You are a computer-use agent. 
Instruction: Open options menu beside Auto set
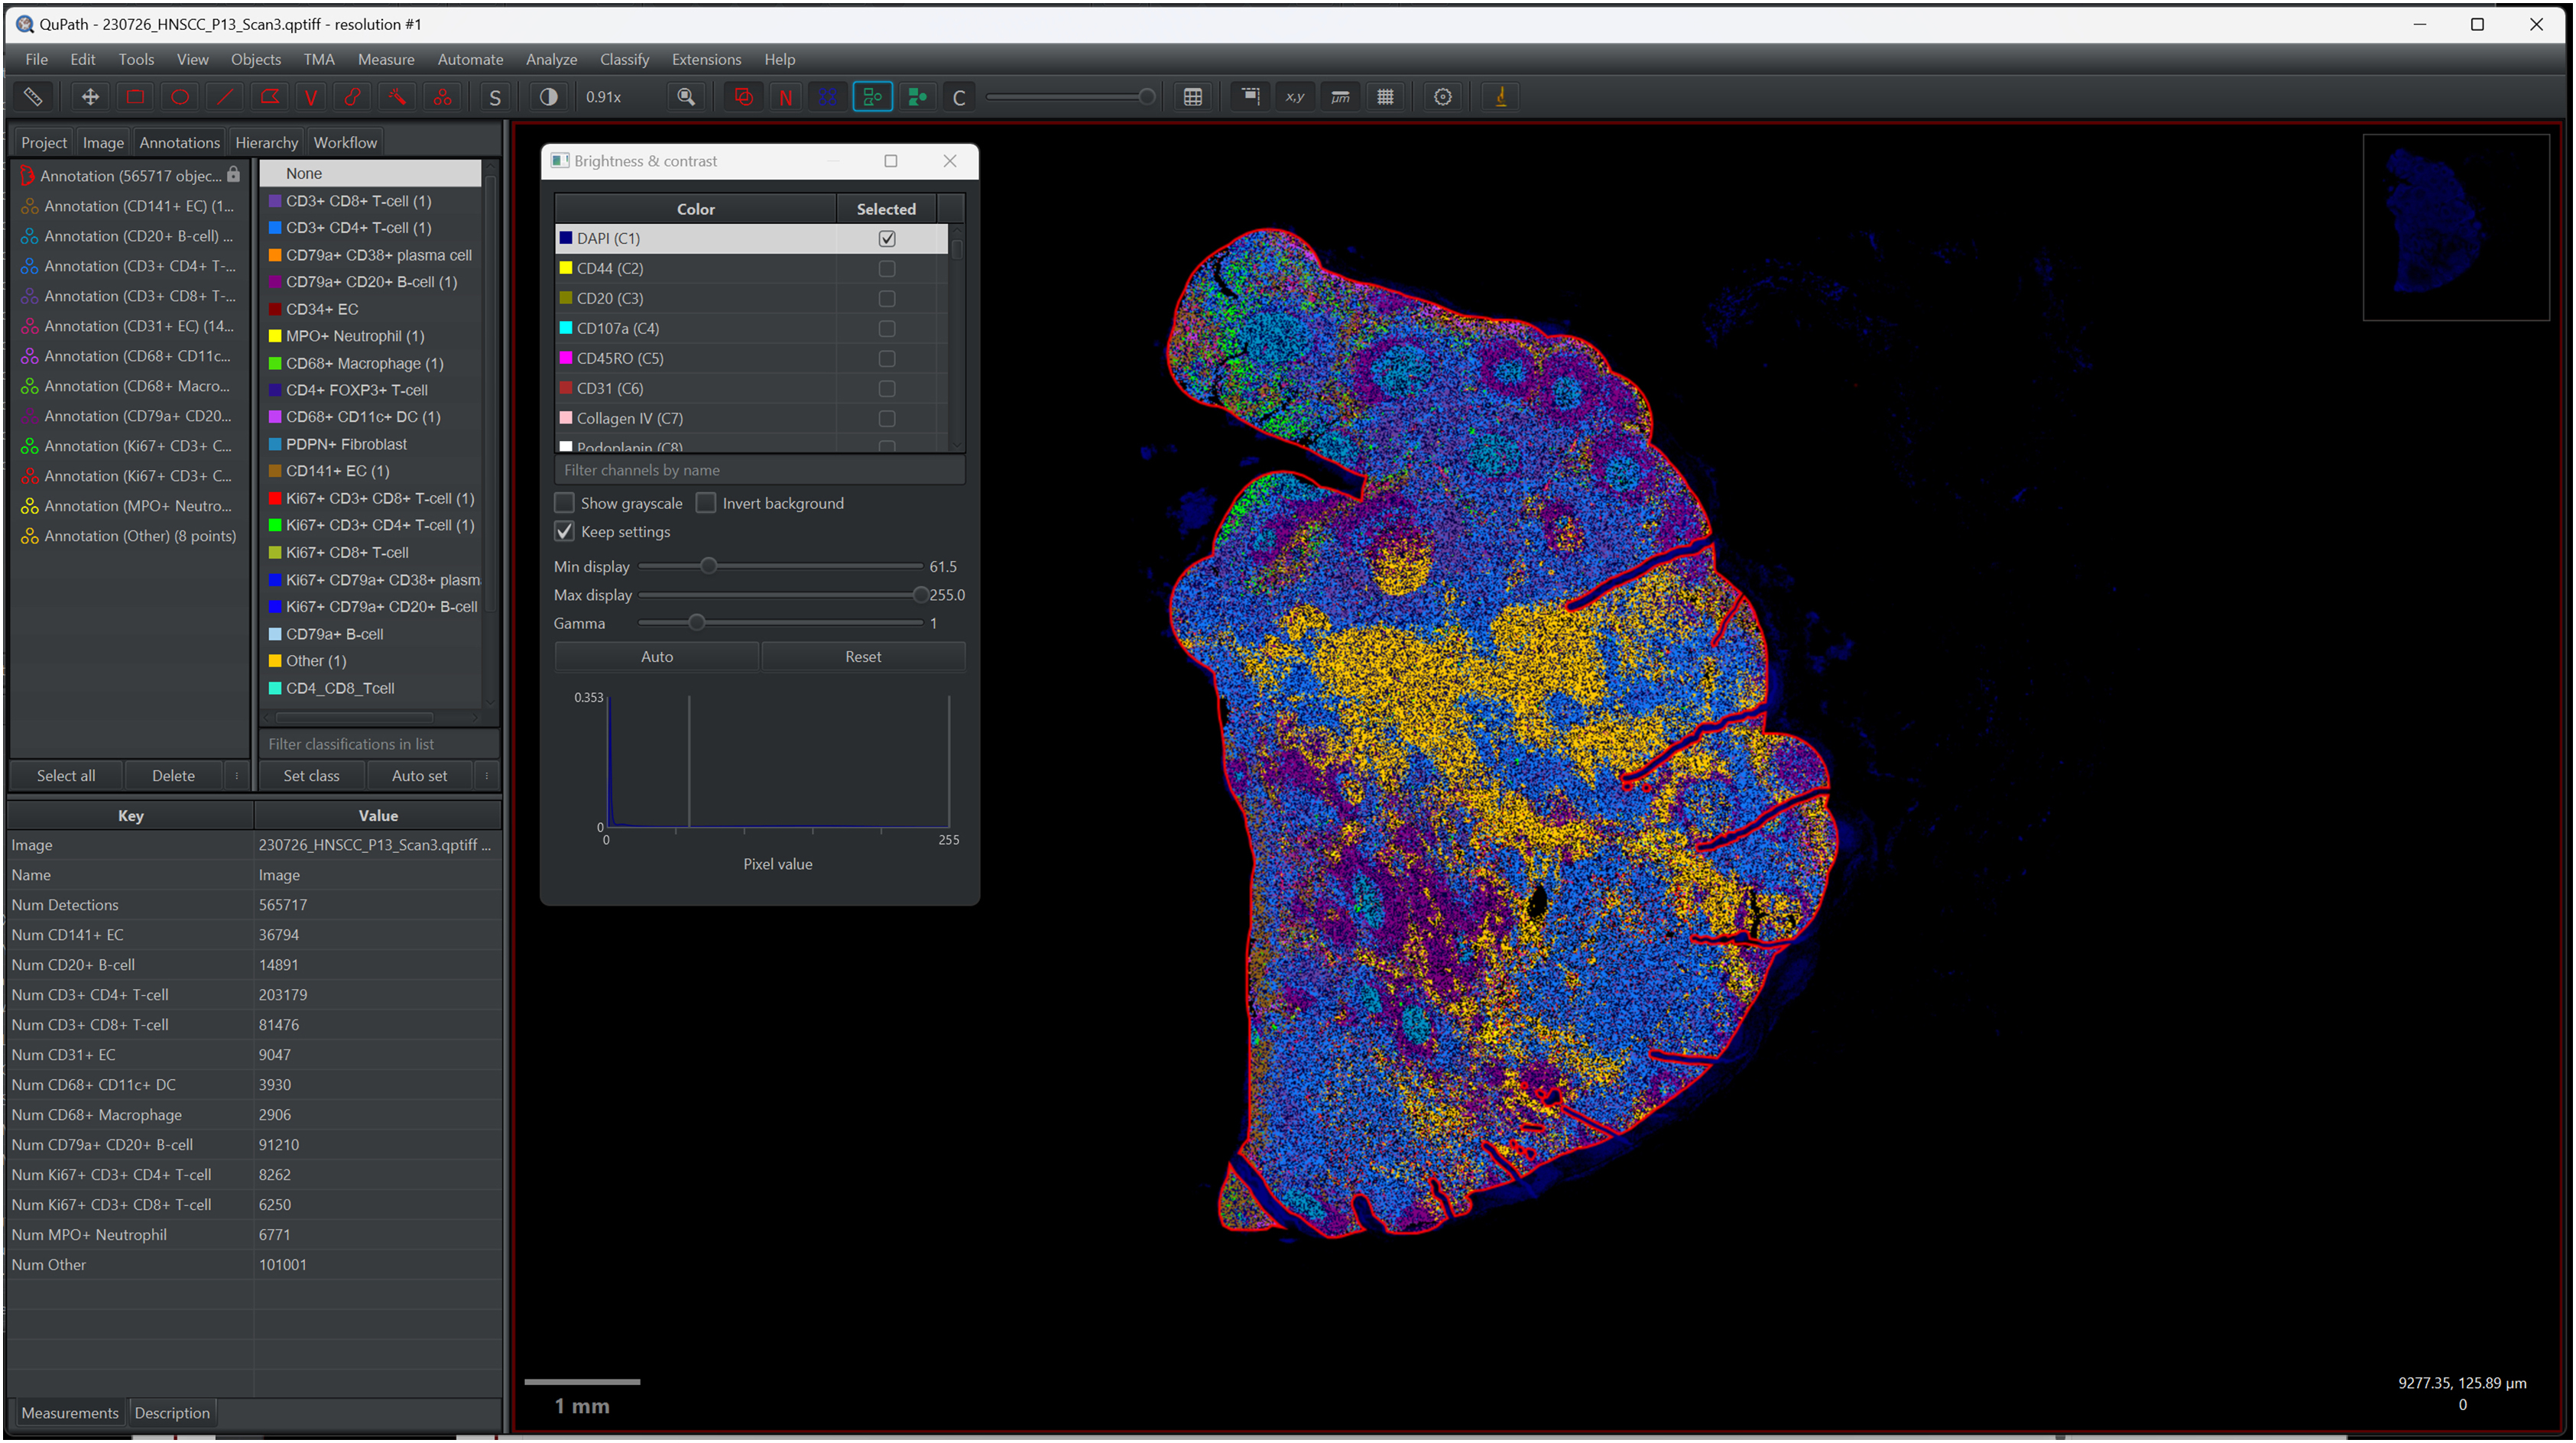click(x=487, y=776)
